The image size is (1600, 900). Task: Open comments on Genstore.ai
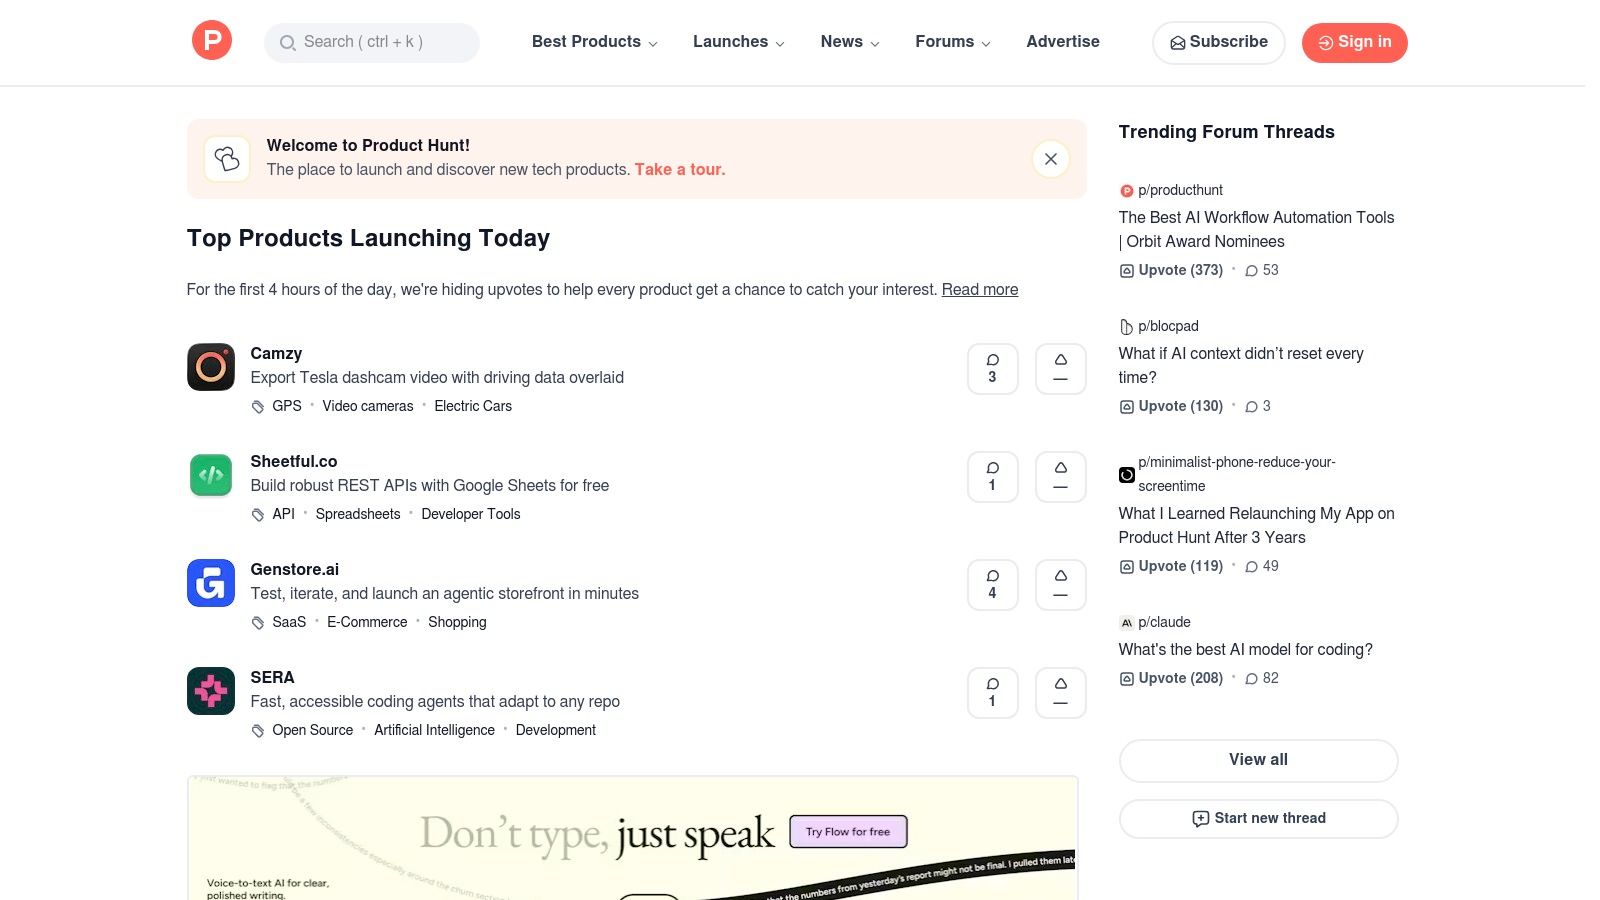click(992, 584)
